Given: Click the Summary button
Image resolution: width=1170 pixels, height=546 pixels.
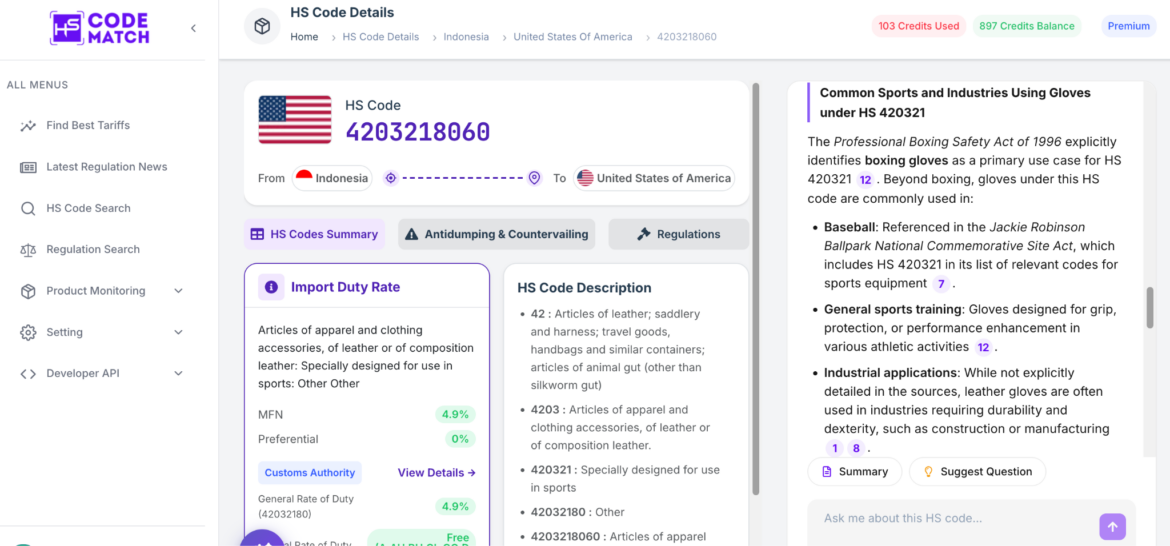Looking at the screenshot, I should (x=855, y=471).
